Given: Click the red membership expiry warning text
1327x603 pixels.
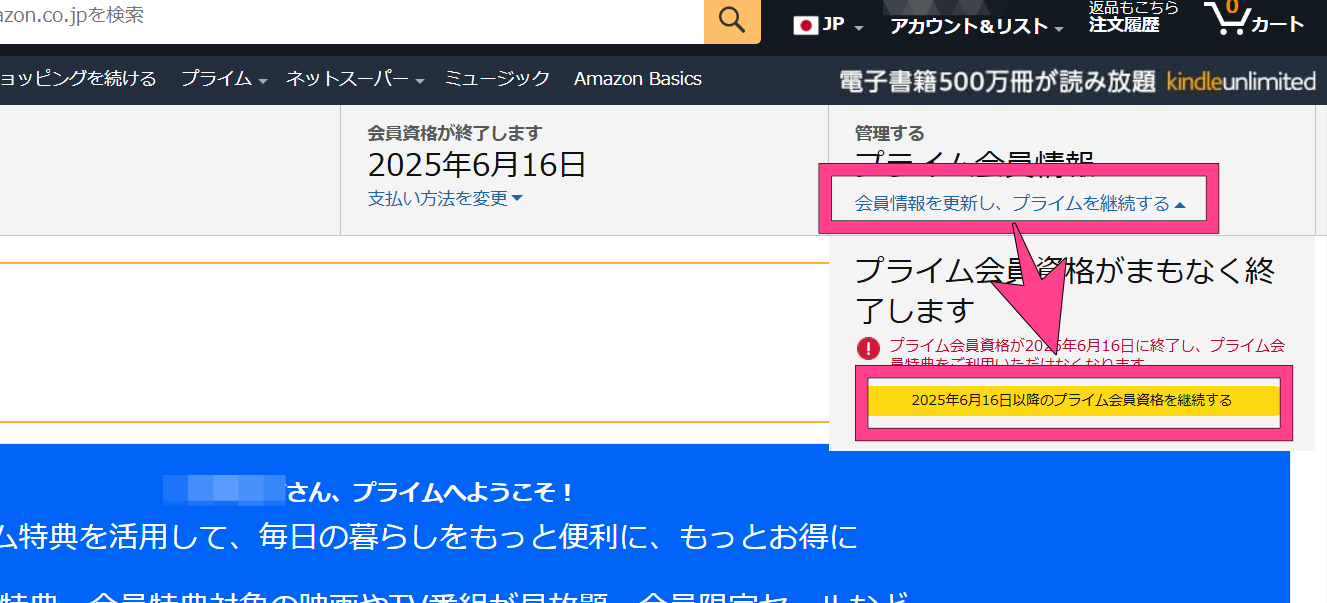Looking at the screenshot, I should point(1087,353).
